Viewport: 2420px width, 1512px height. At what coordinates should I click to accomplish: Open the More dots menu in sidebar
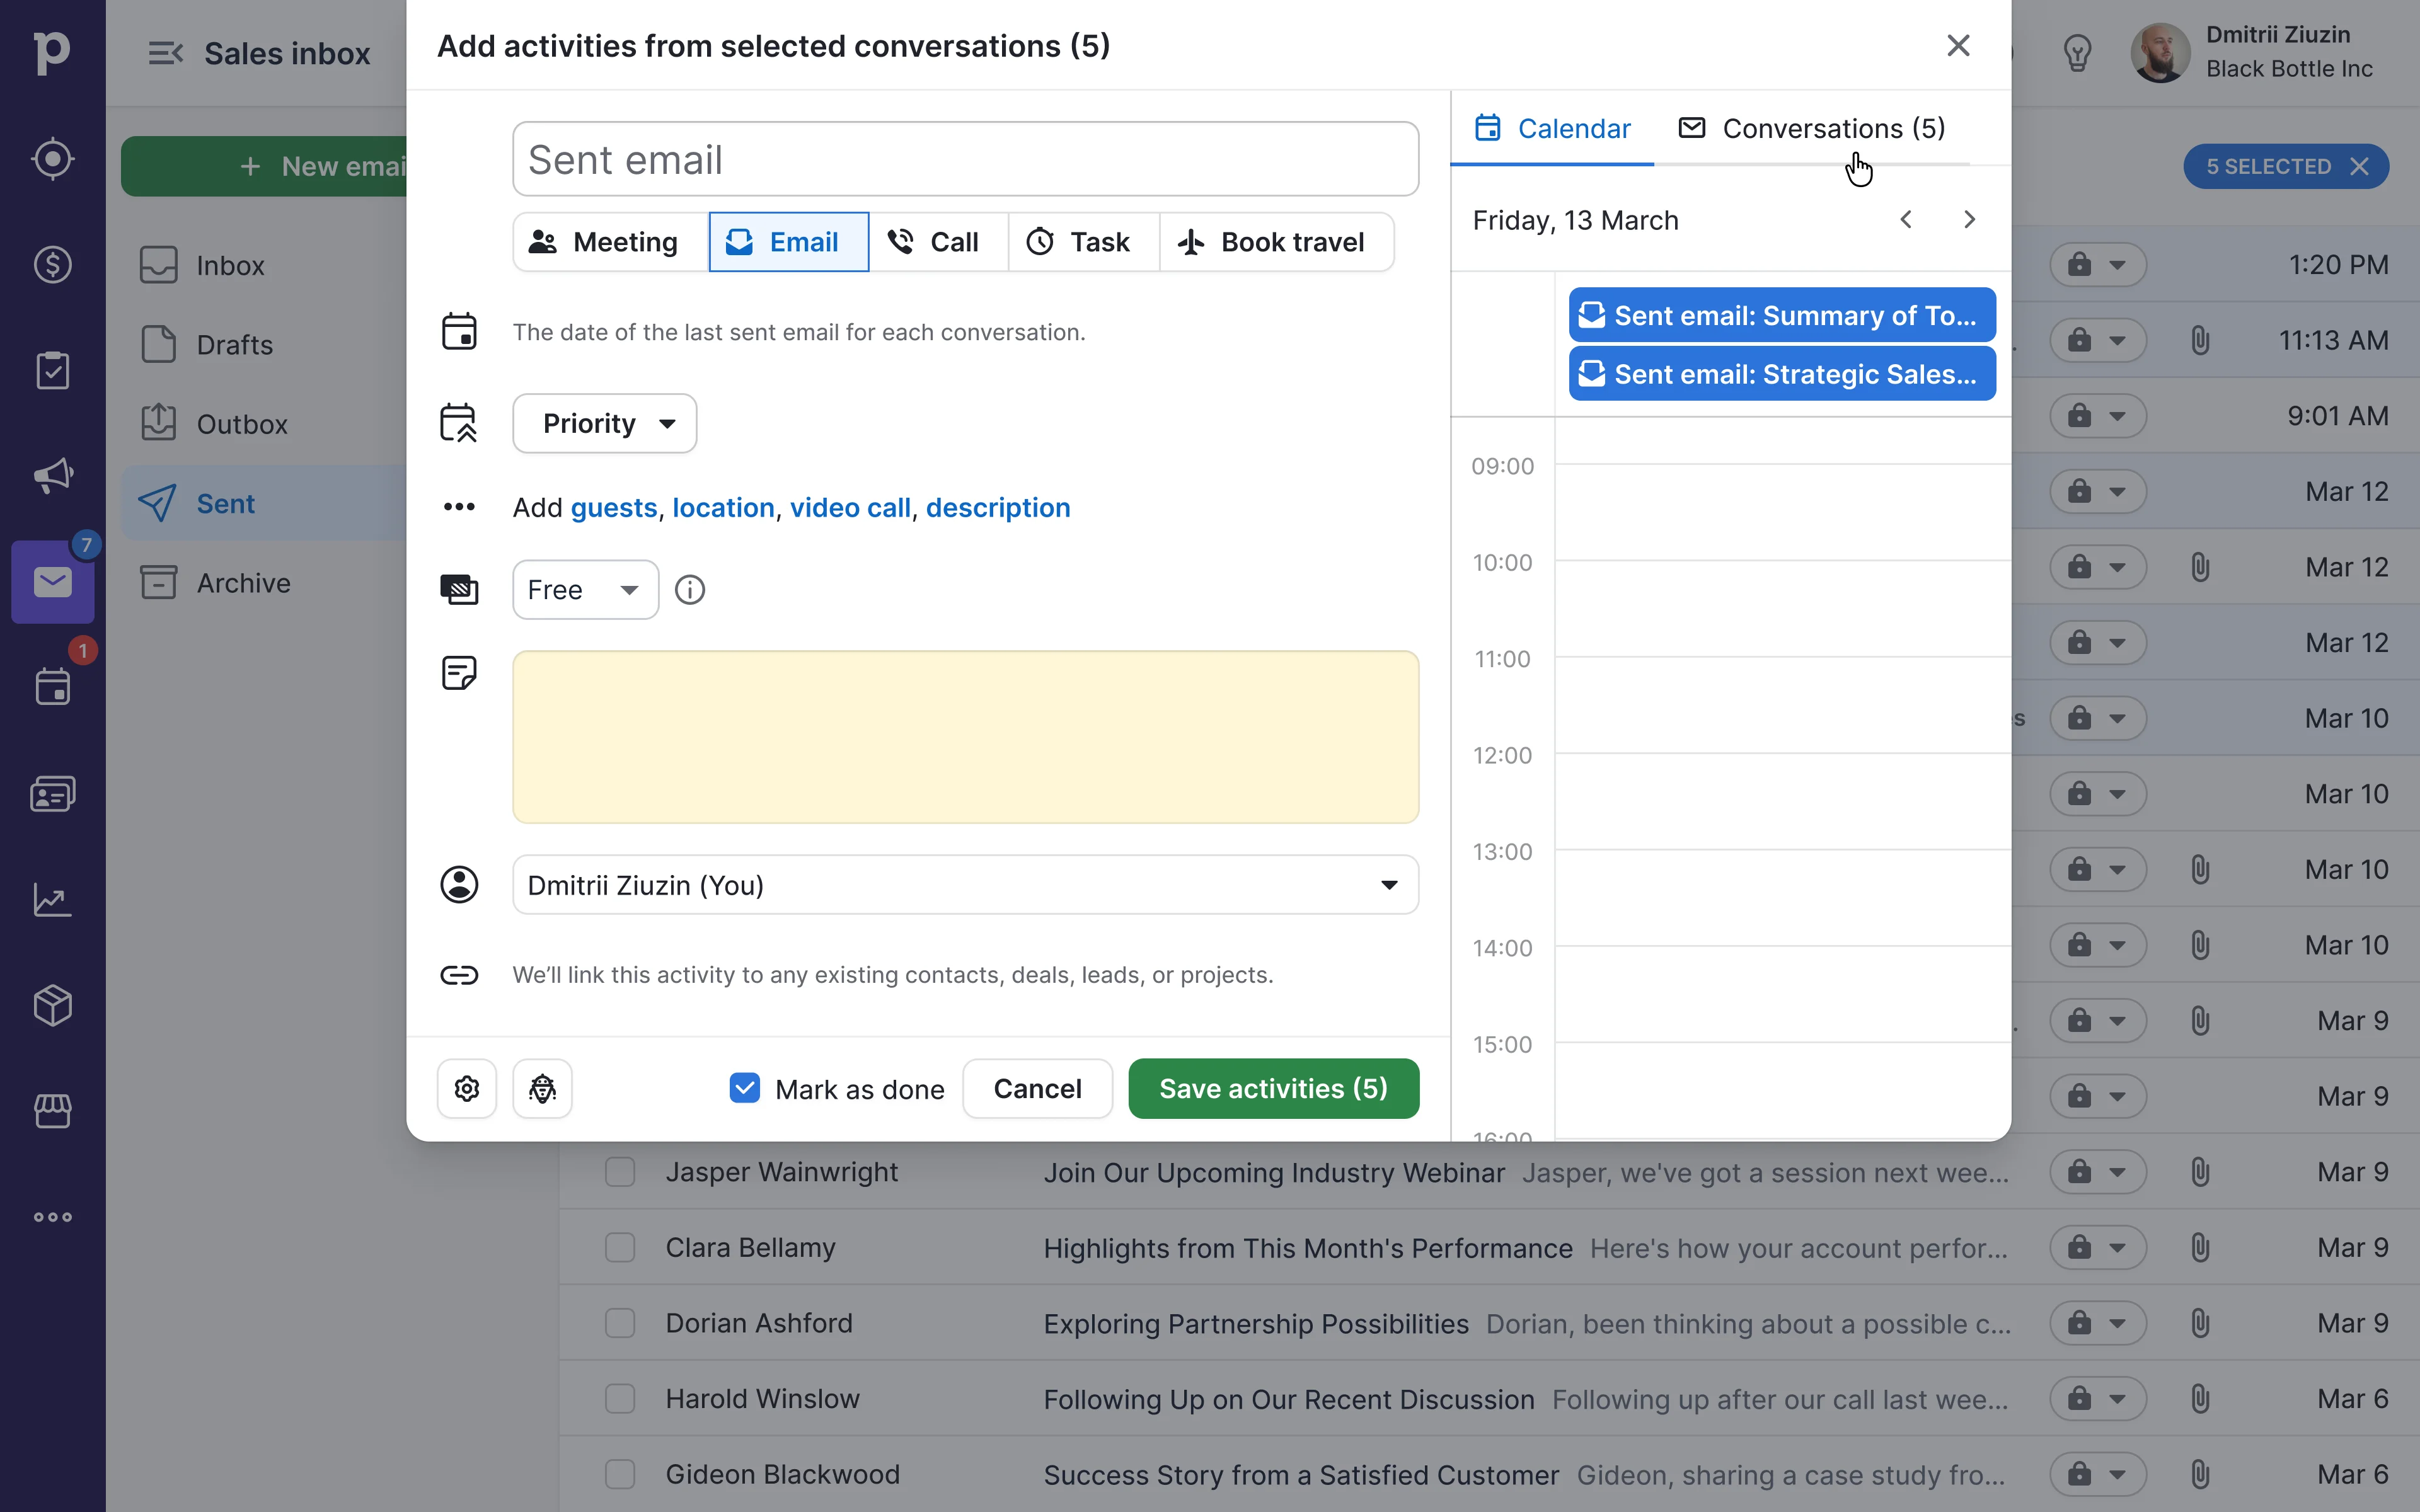coord(52,1217)
